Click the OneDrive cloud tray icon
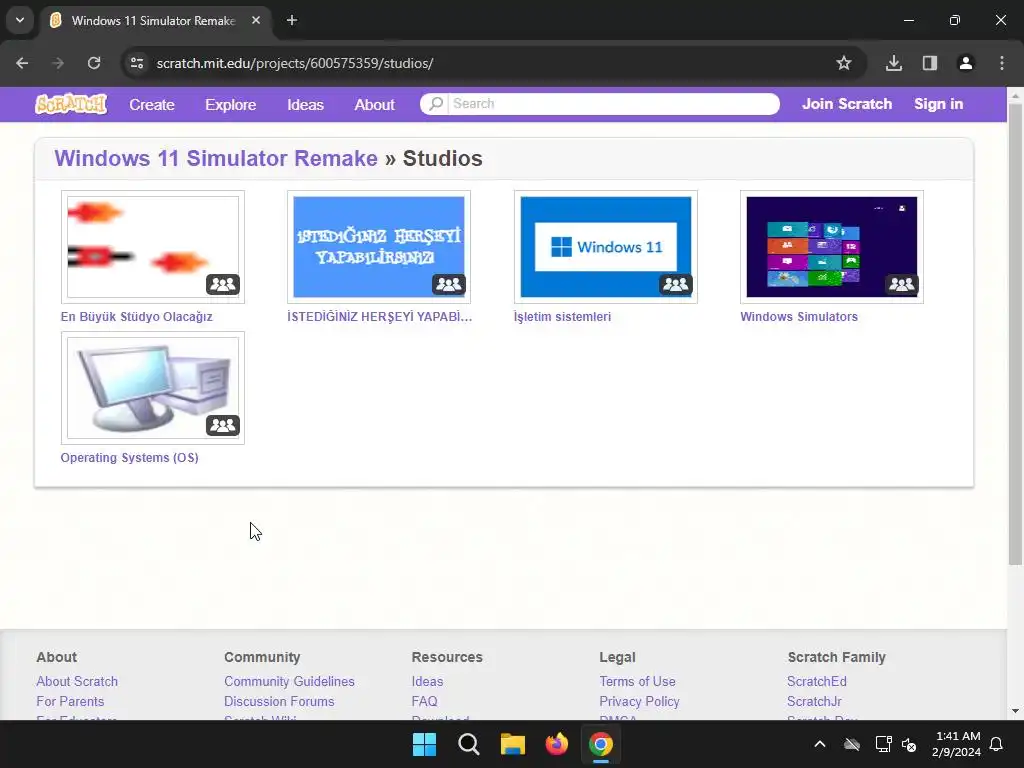 pos(852,744)
